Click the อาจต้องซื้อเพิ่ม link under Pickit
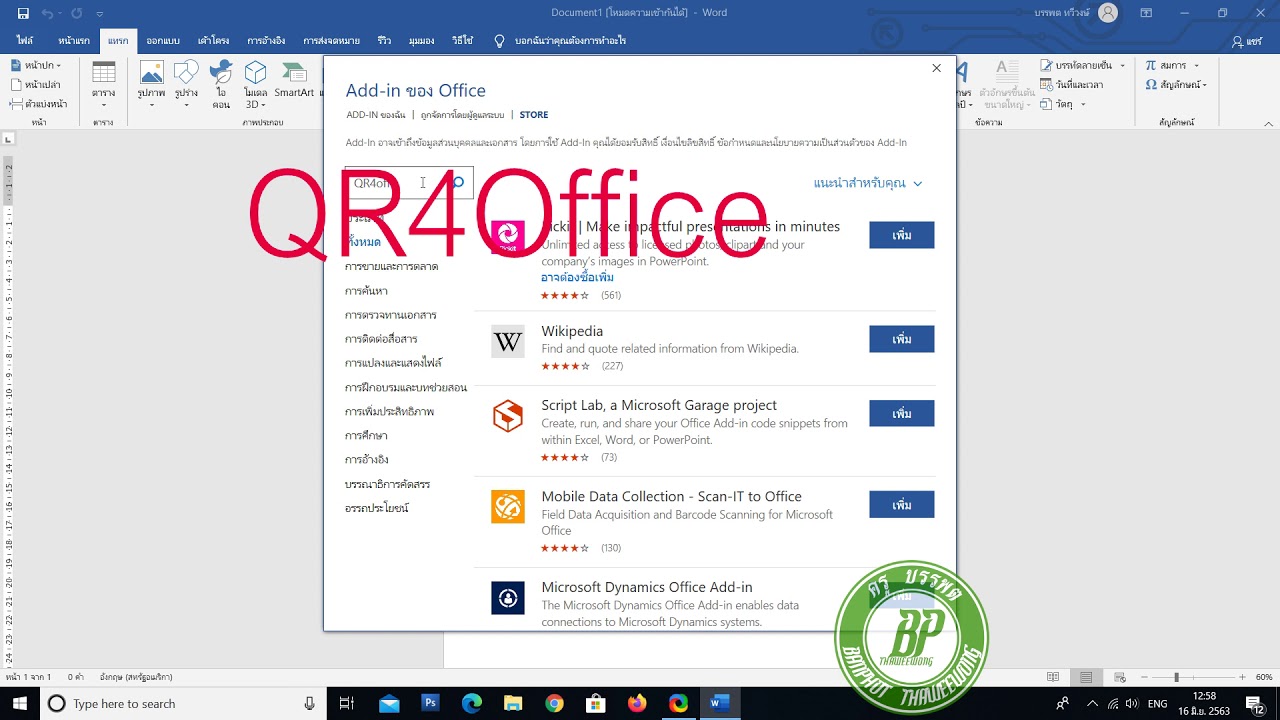Image resolution: width=1280 pixels, height=720 pixels. pyautogui.click(x=577, y=277)
